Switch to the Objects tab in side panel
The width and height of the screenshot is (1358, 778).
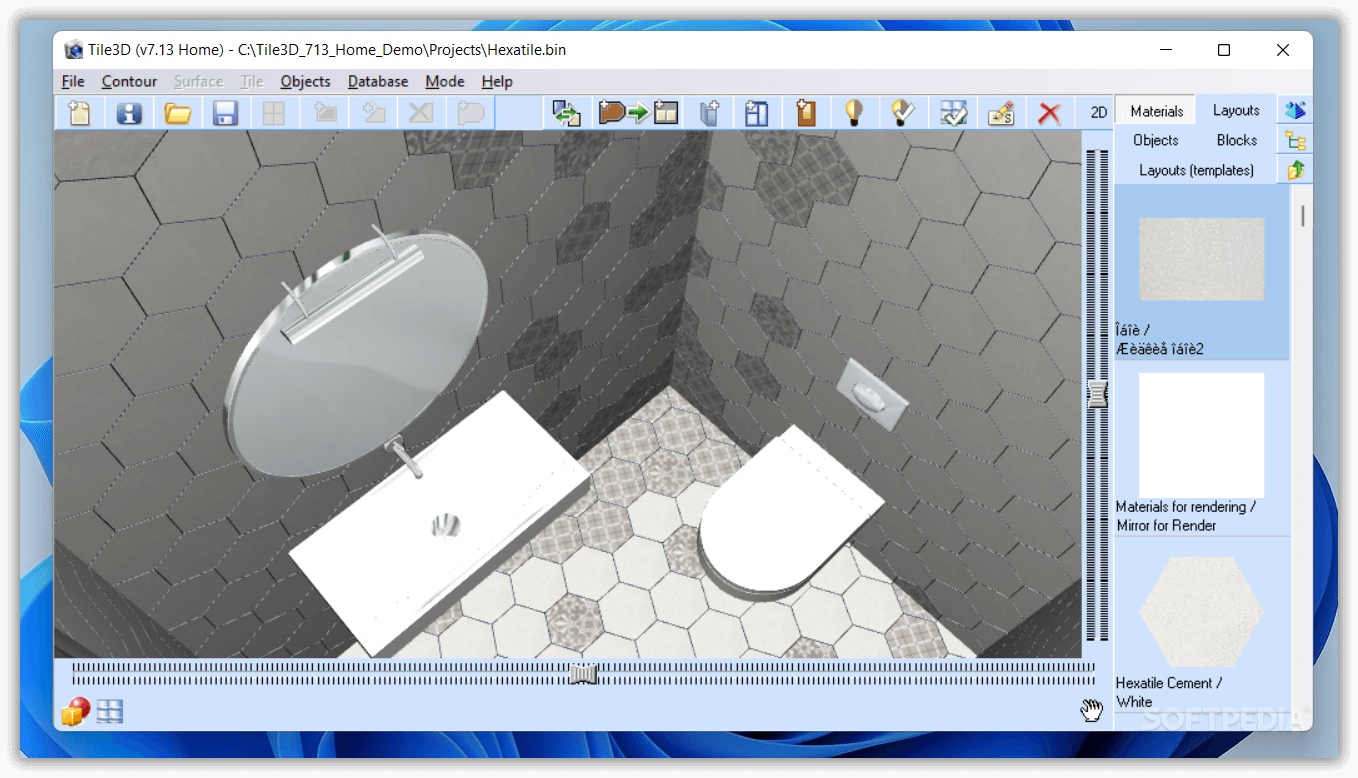[x=1156, y=140]
